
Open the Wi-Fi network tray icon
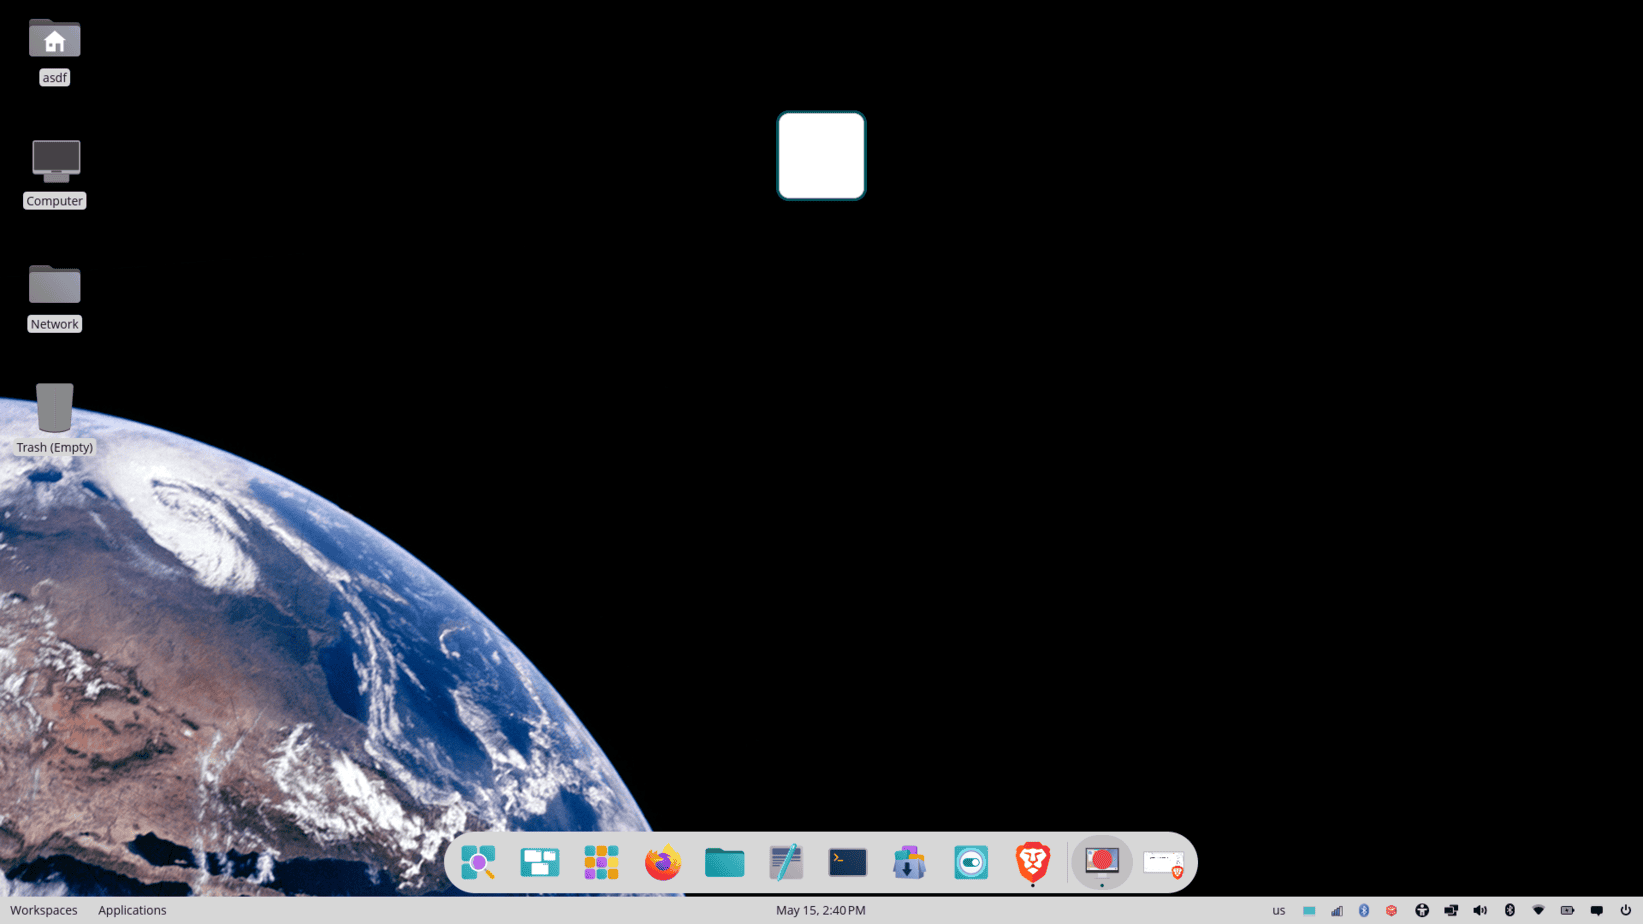[1538, 910]
